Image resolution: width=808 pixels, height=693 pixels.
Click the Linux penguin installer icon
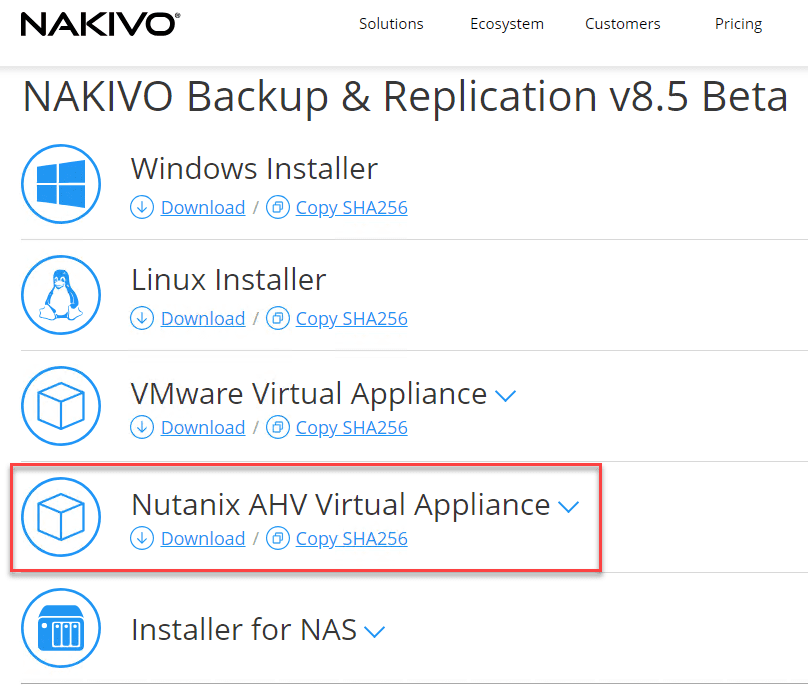point(61,296)
